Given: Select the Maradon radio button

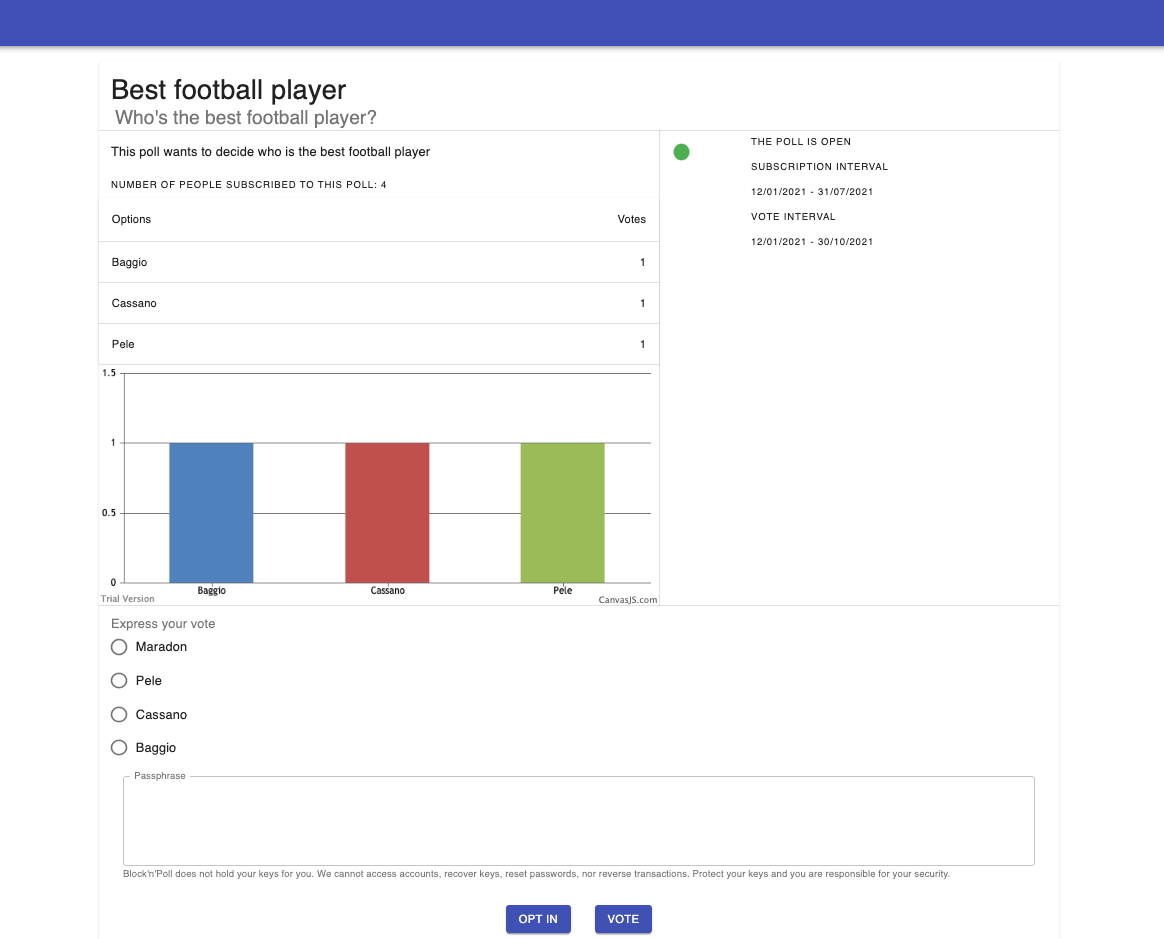Looking at the screenshot, I should pyautogui.click(x=119, y=647).
